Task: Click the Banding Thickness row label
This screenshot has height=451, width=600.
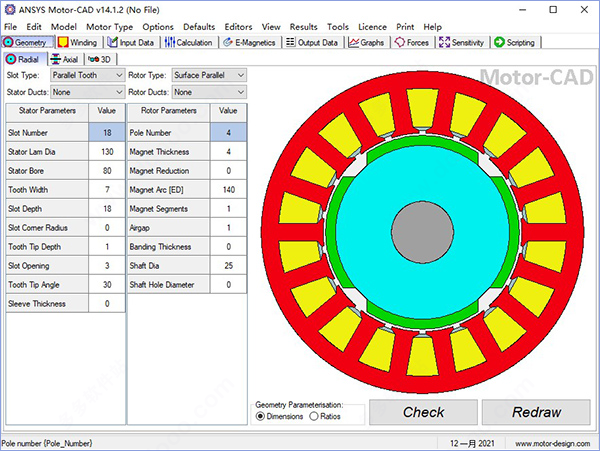Action: (x=160, y=247)
